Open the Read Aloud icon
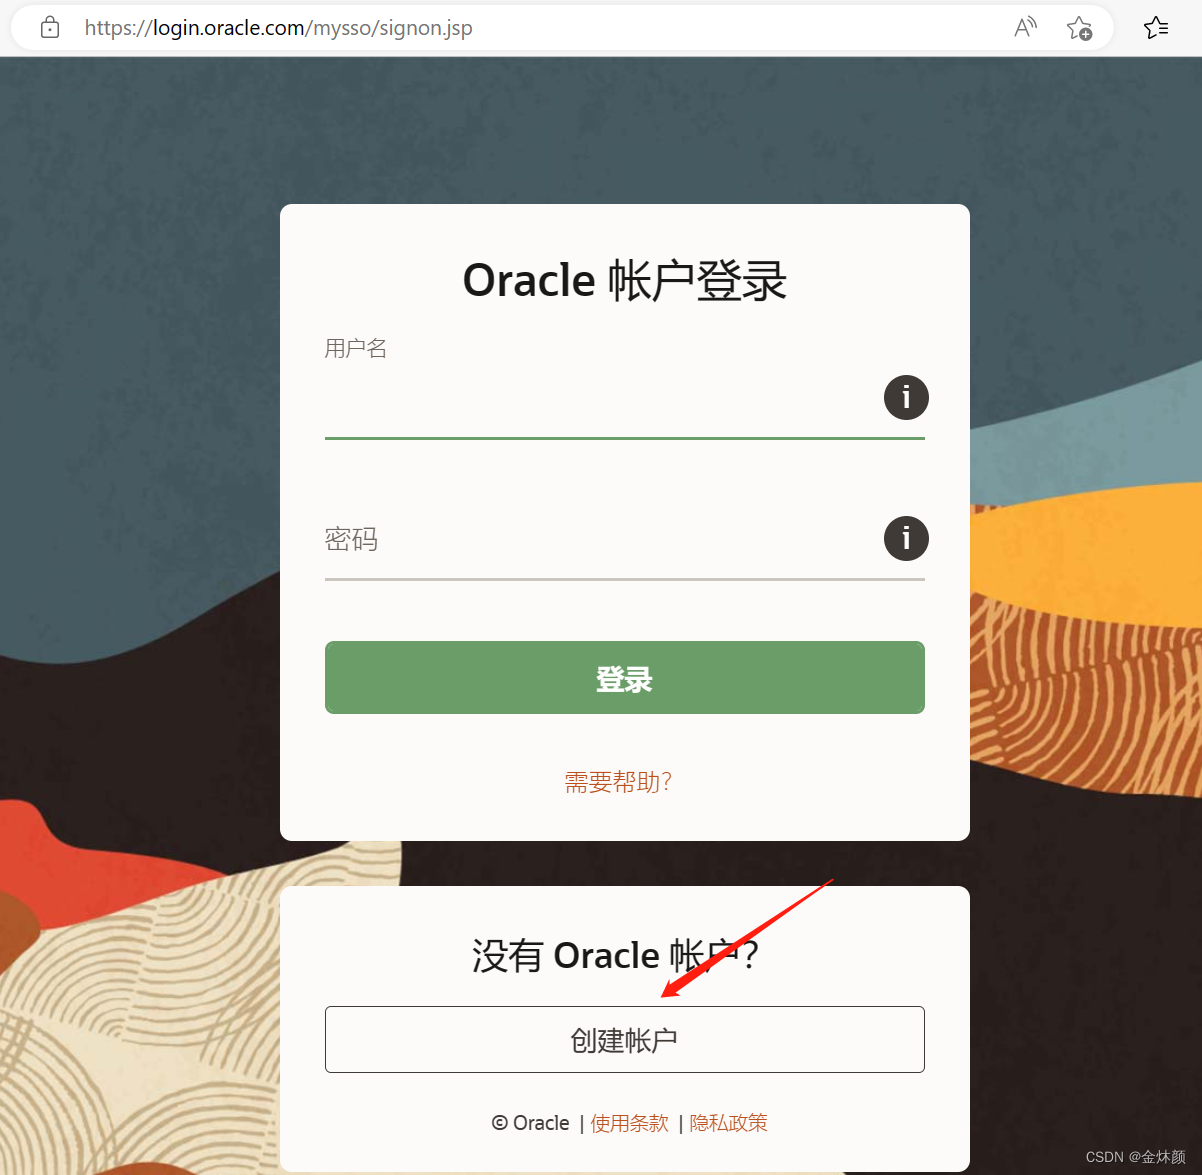The image size is (1202, 1175). tap(1025, 28)
